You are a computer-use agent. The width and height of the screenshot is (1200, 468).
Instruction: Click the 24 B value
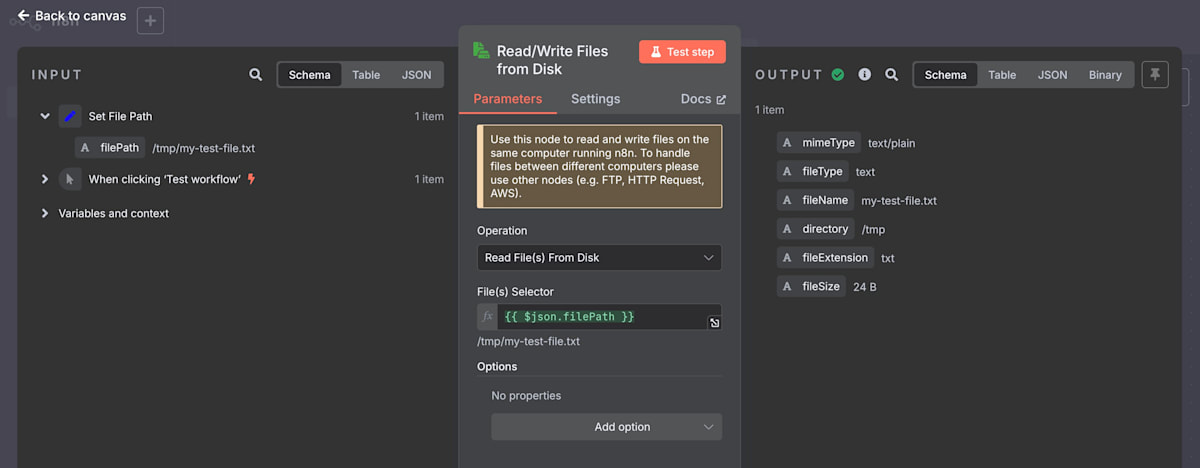pyautogui.click(x=865, y=287)
